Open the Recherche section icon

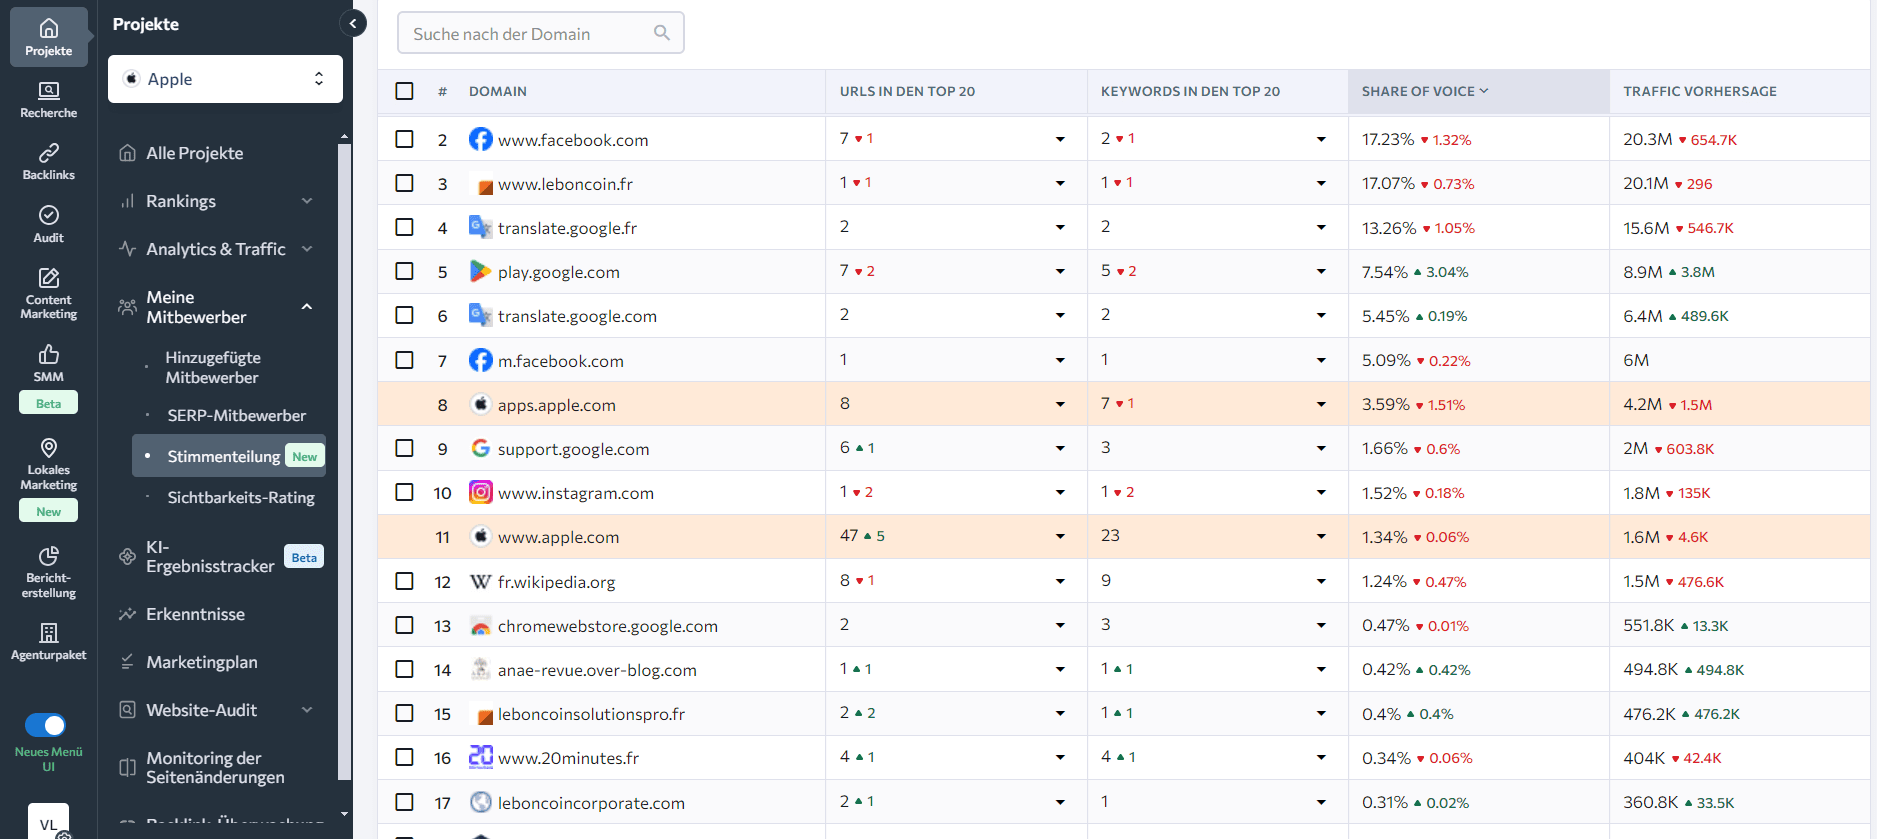pyautogui.click(x=48, y=90)
